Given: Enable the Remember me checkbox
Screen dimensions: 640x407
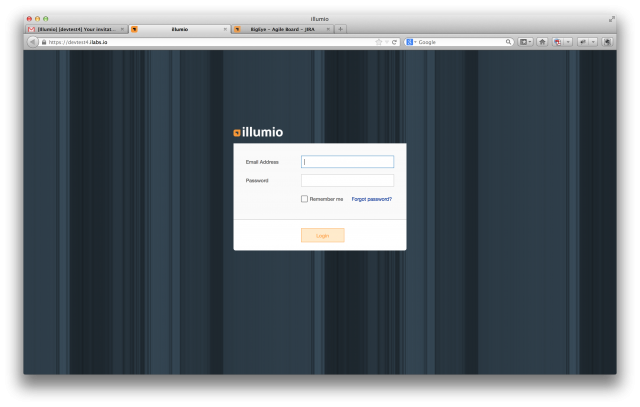Looking at the screenshot, I should (304, 199).
